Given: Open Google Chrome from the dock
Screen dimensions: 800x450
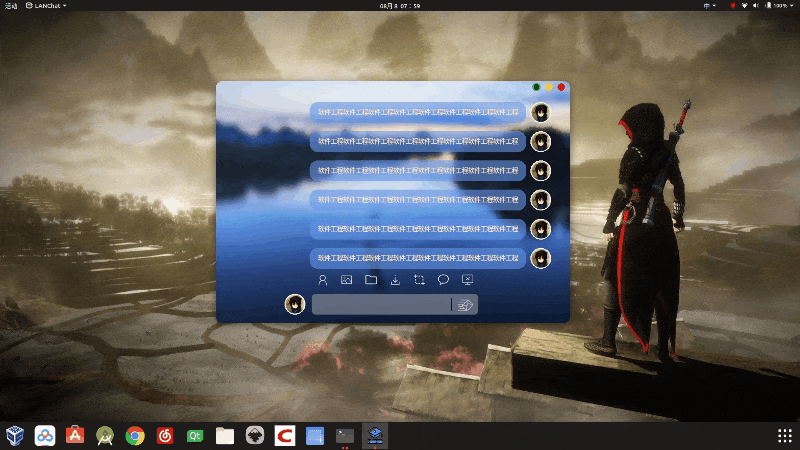Looking at the screenshot, I should point(135,436).
